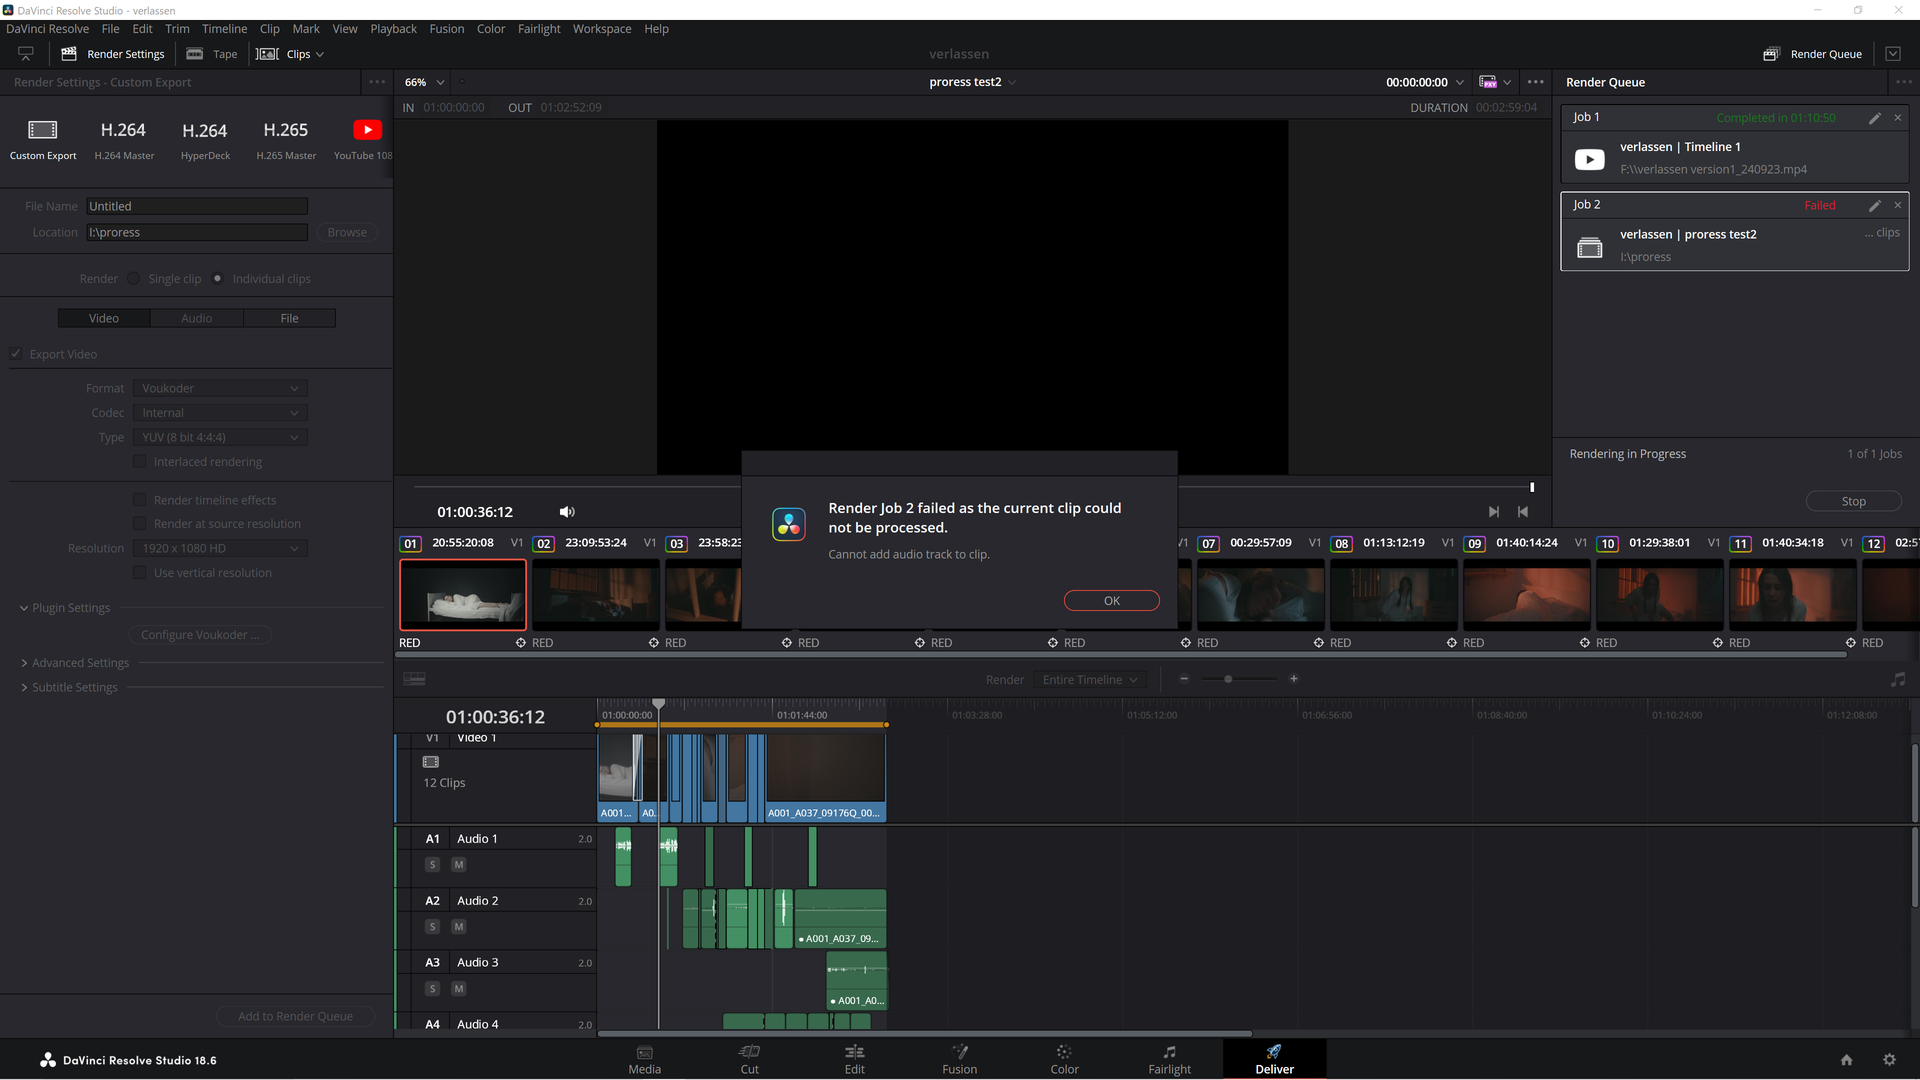1920x1080 pixels.
Task: Select Single clip render option
Action: 133,279
